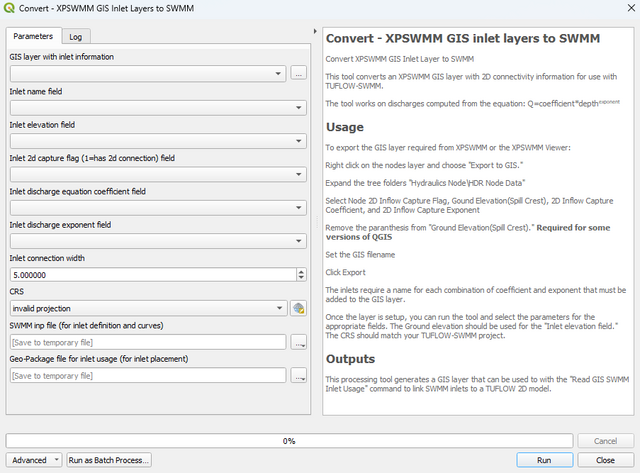This screenshot has height=473, width=640.
Task: Click Run as Batch Process button
Action: (x=108, y=460)
